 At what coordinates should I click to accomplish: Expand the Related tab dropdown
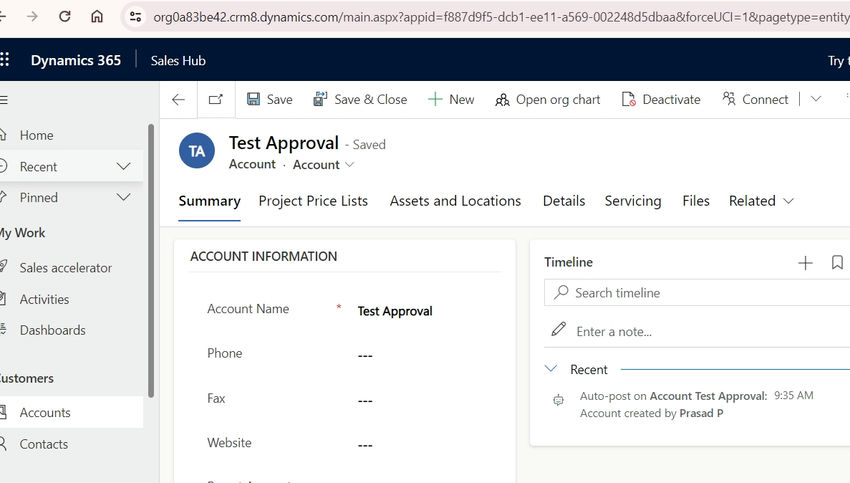[x=761, y=201]
